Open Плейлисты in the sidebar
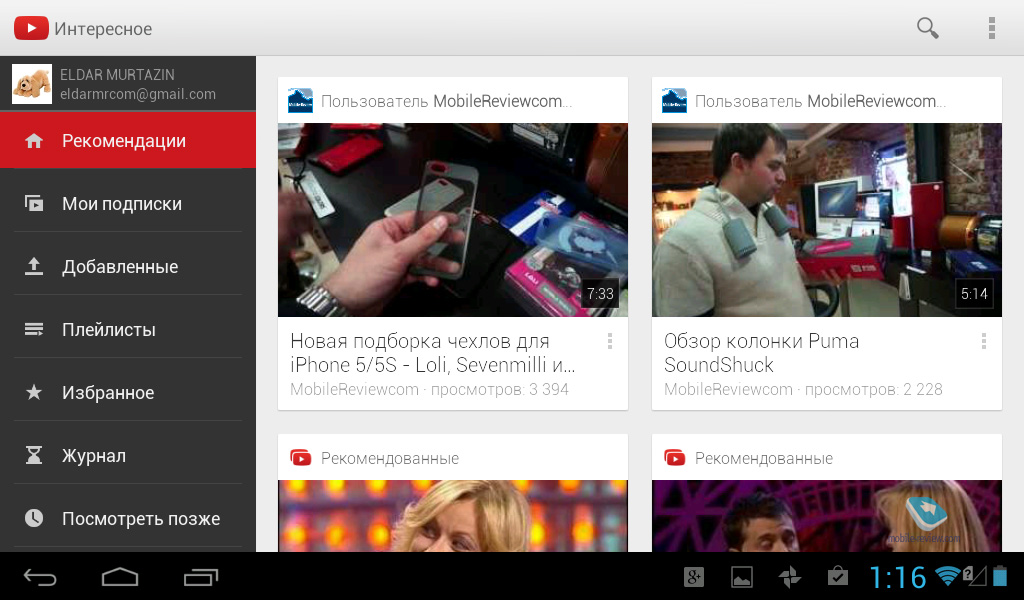The width and height of the screenshot is (1024, 600). (128, 330)
